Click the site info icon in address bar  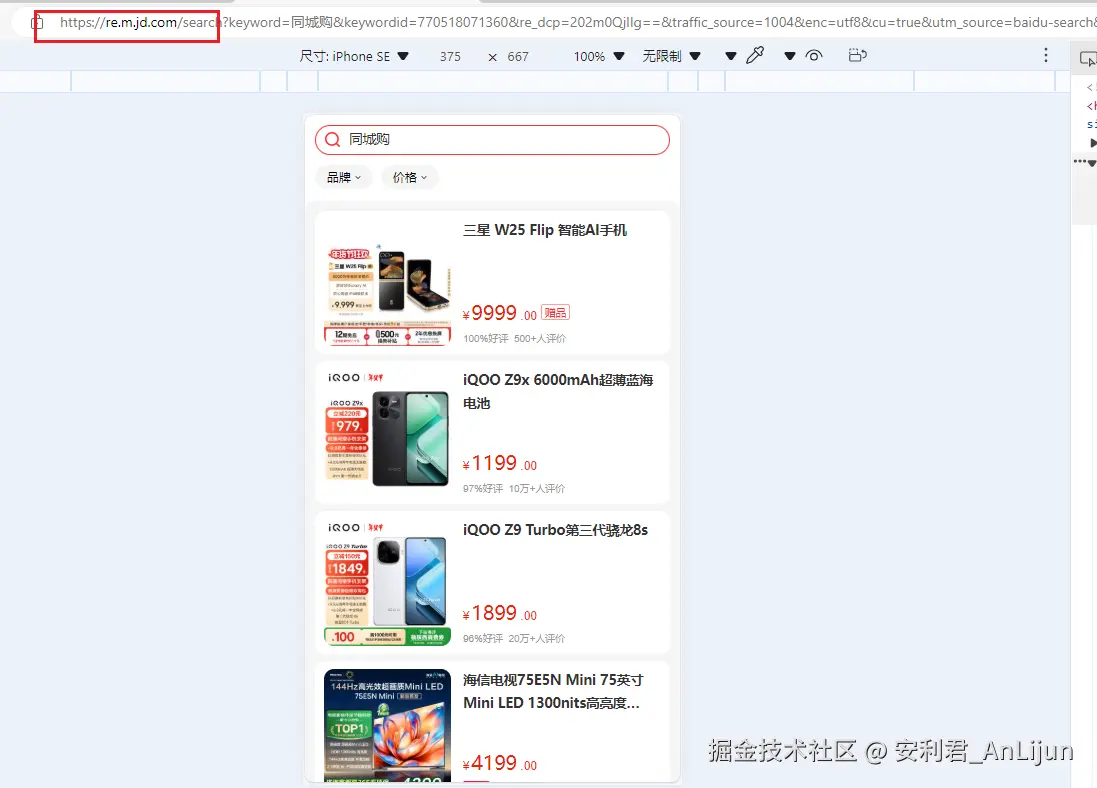[x=38, y=22]
